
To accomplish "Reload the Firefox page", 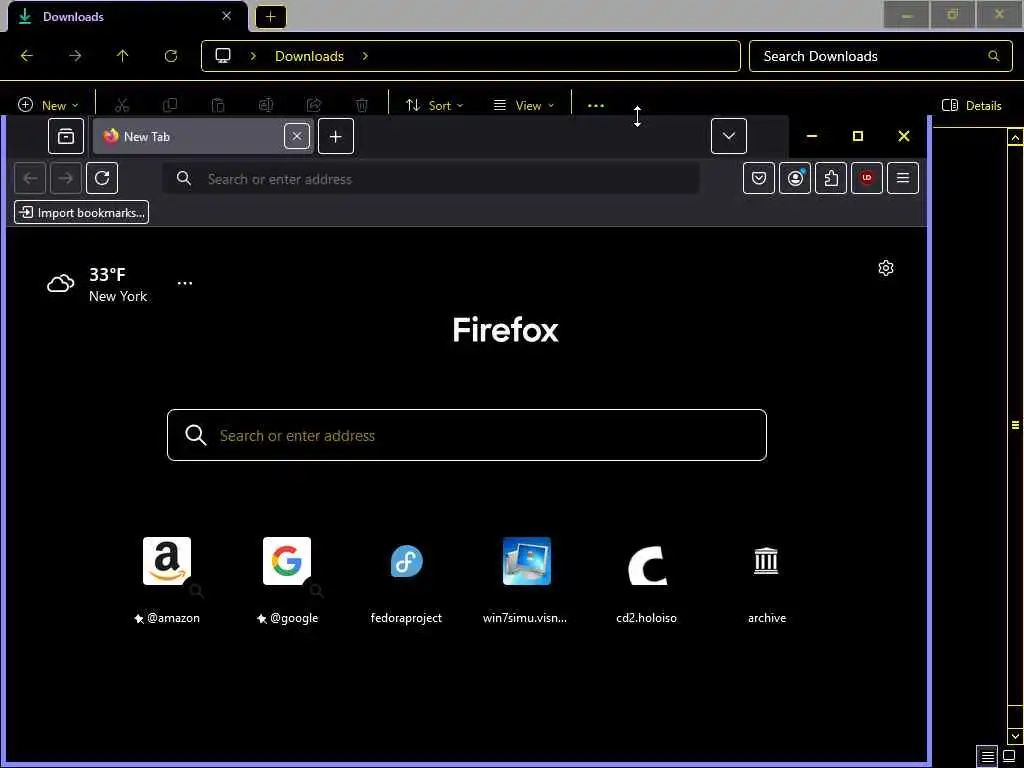I will coord(102,178).
